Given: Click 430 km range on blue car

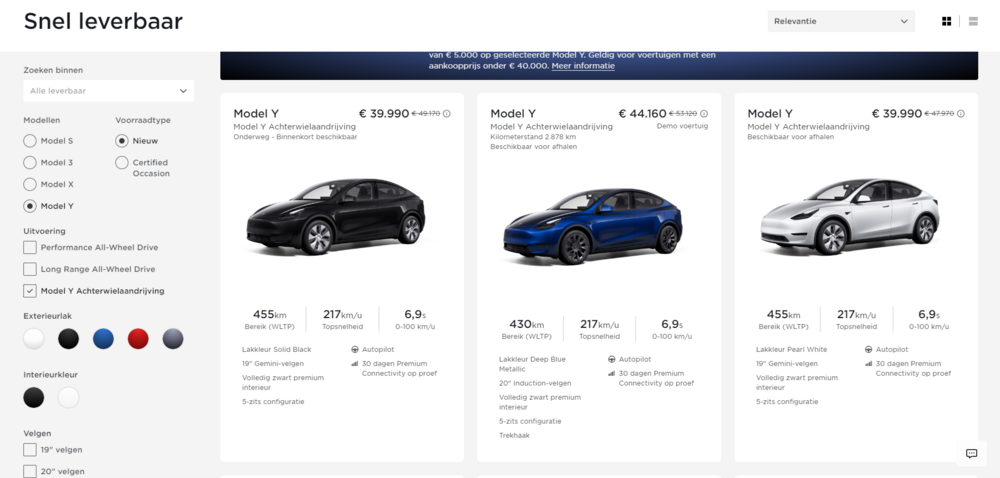Looking at the screenshot, I should click(526, 324).
